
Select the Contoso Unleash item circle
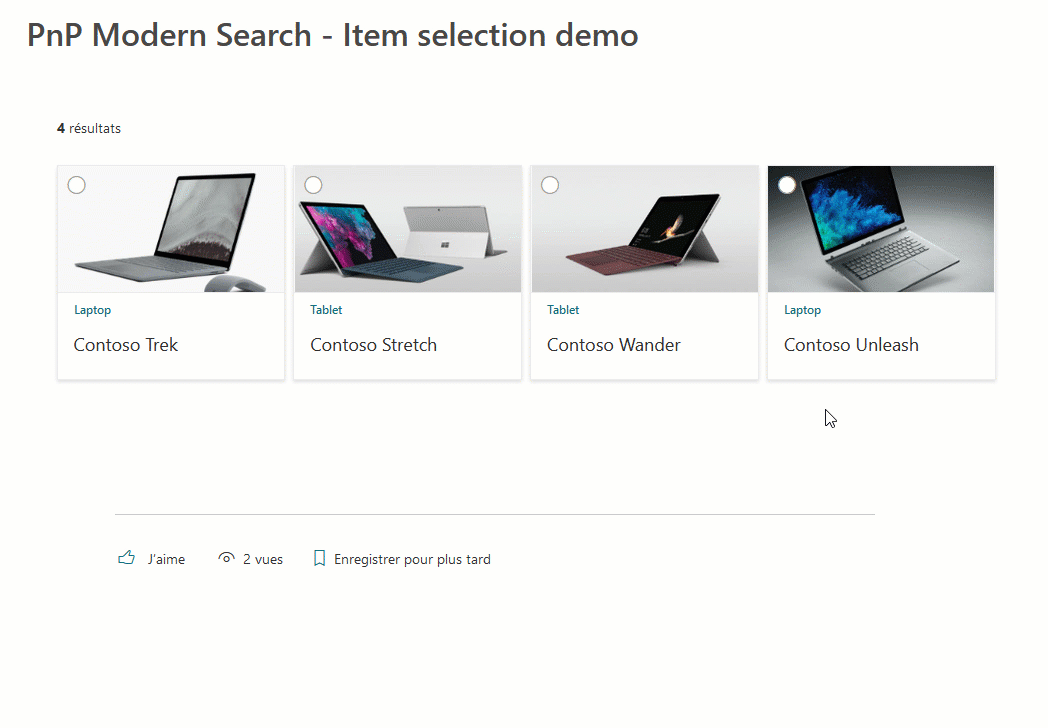787,185
